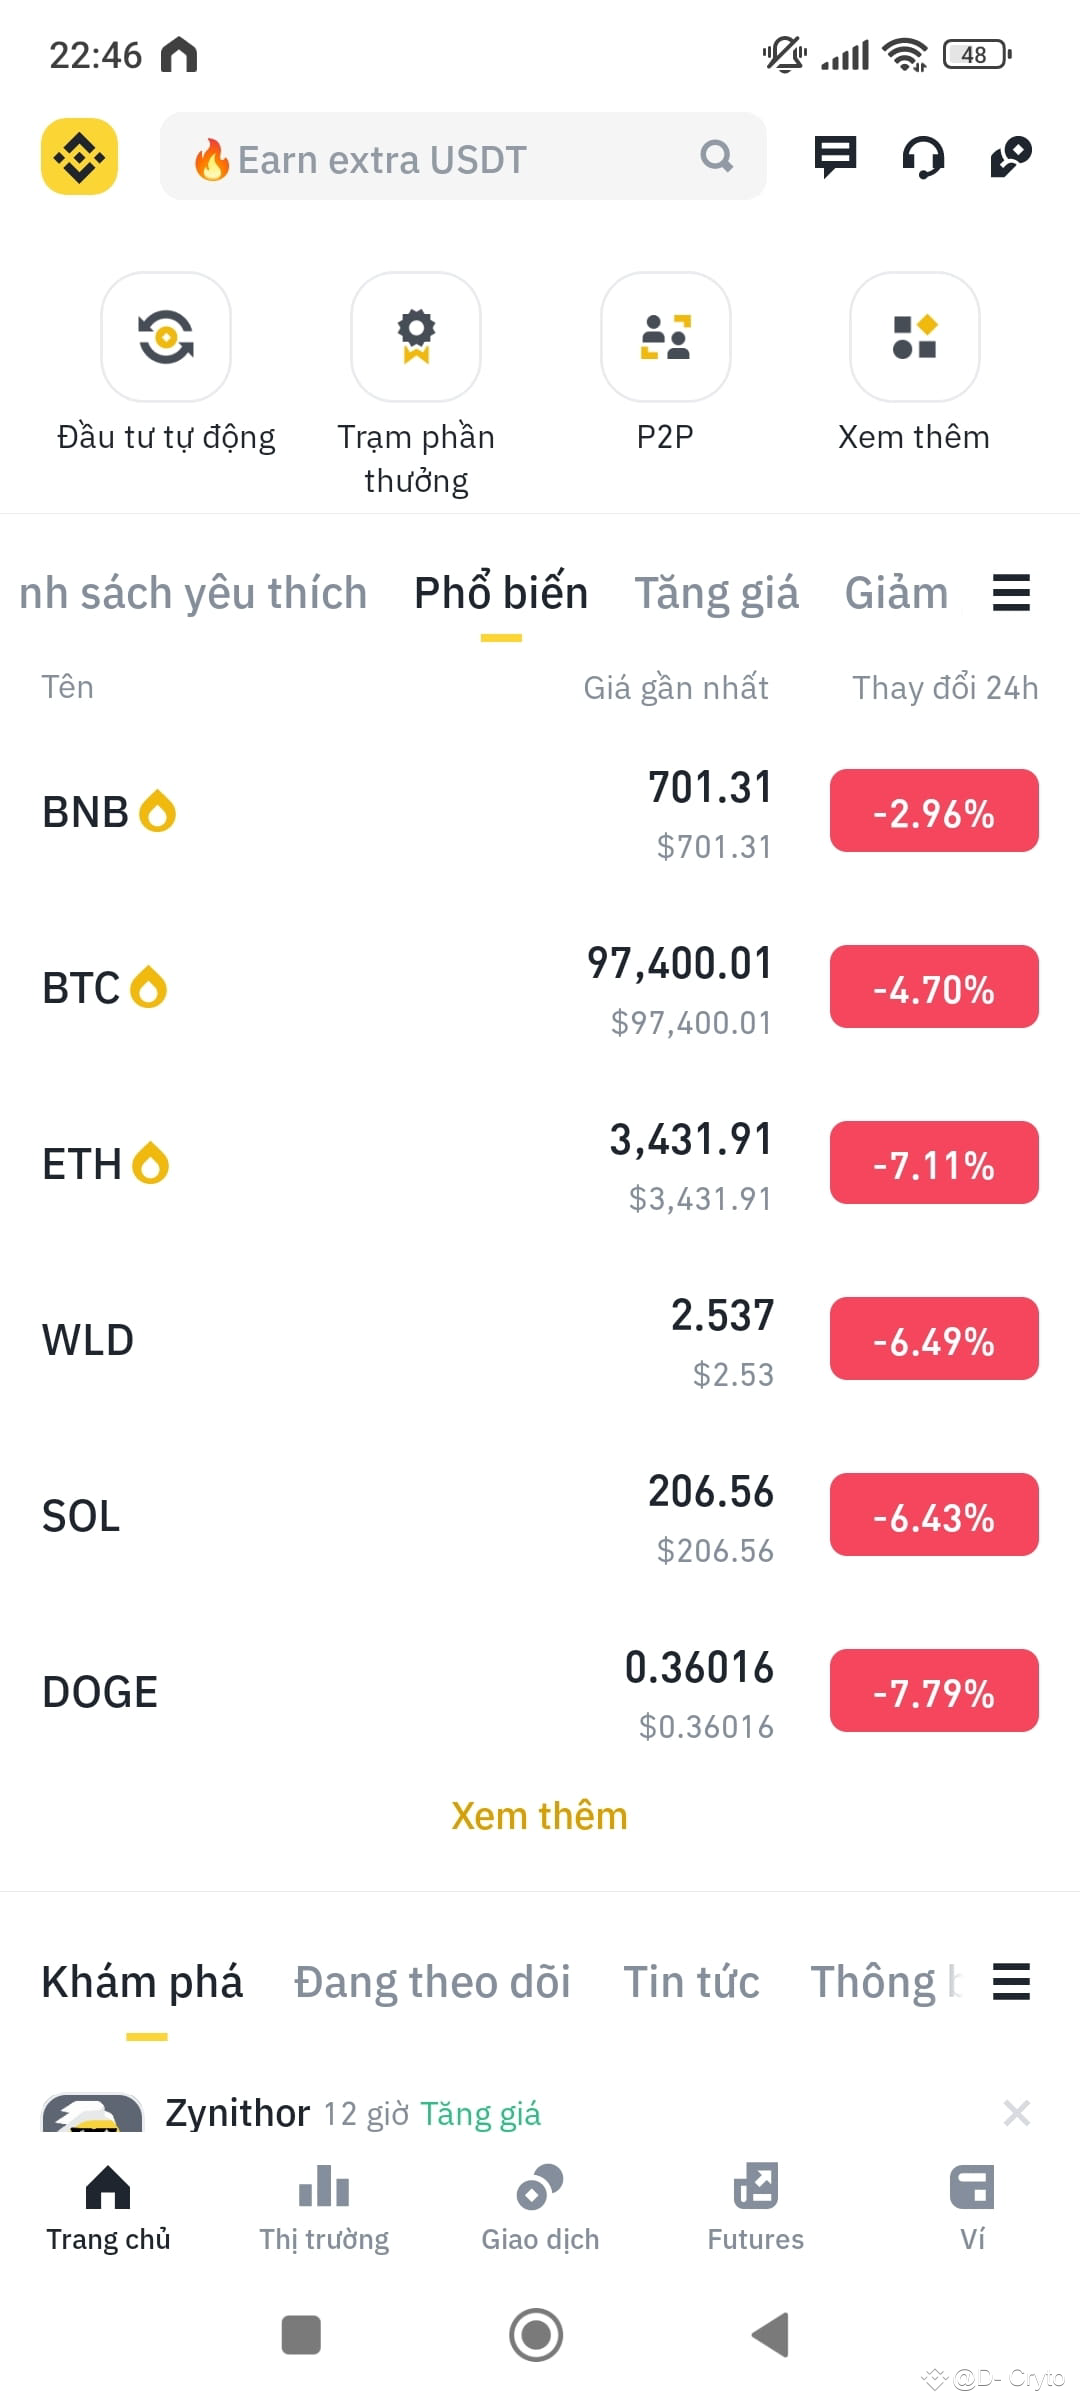
Task: Open Xem thêm services grid icon
Action: (x=914, y=337)
